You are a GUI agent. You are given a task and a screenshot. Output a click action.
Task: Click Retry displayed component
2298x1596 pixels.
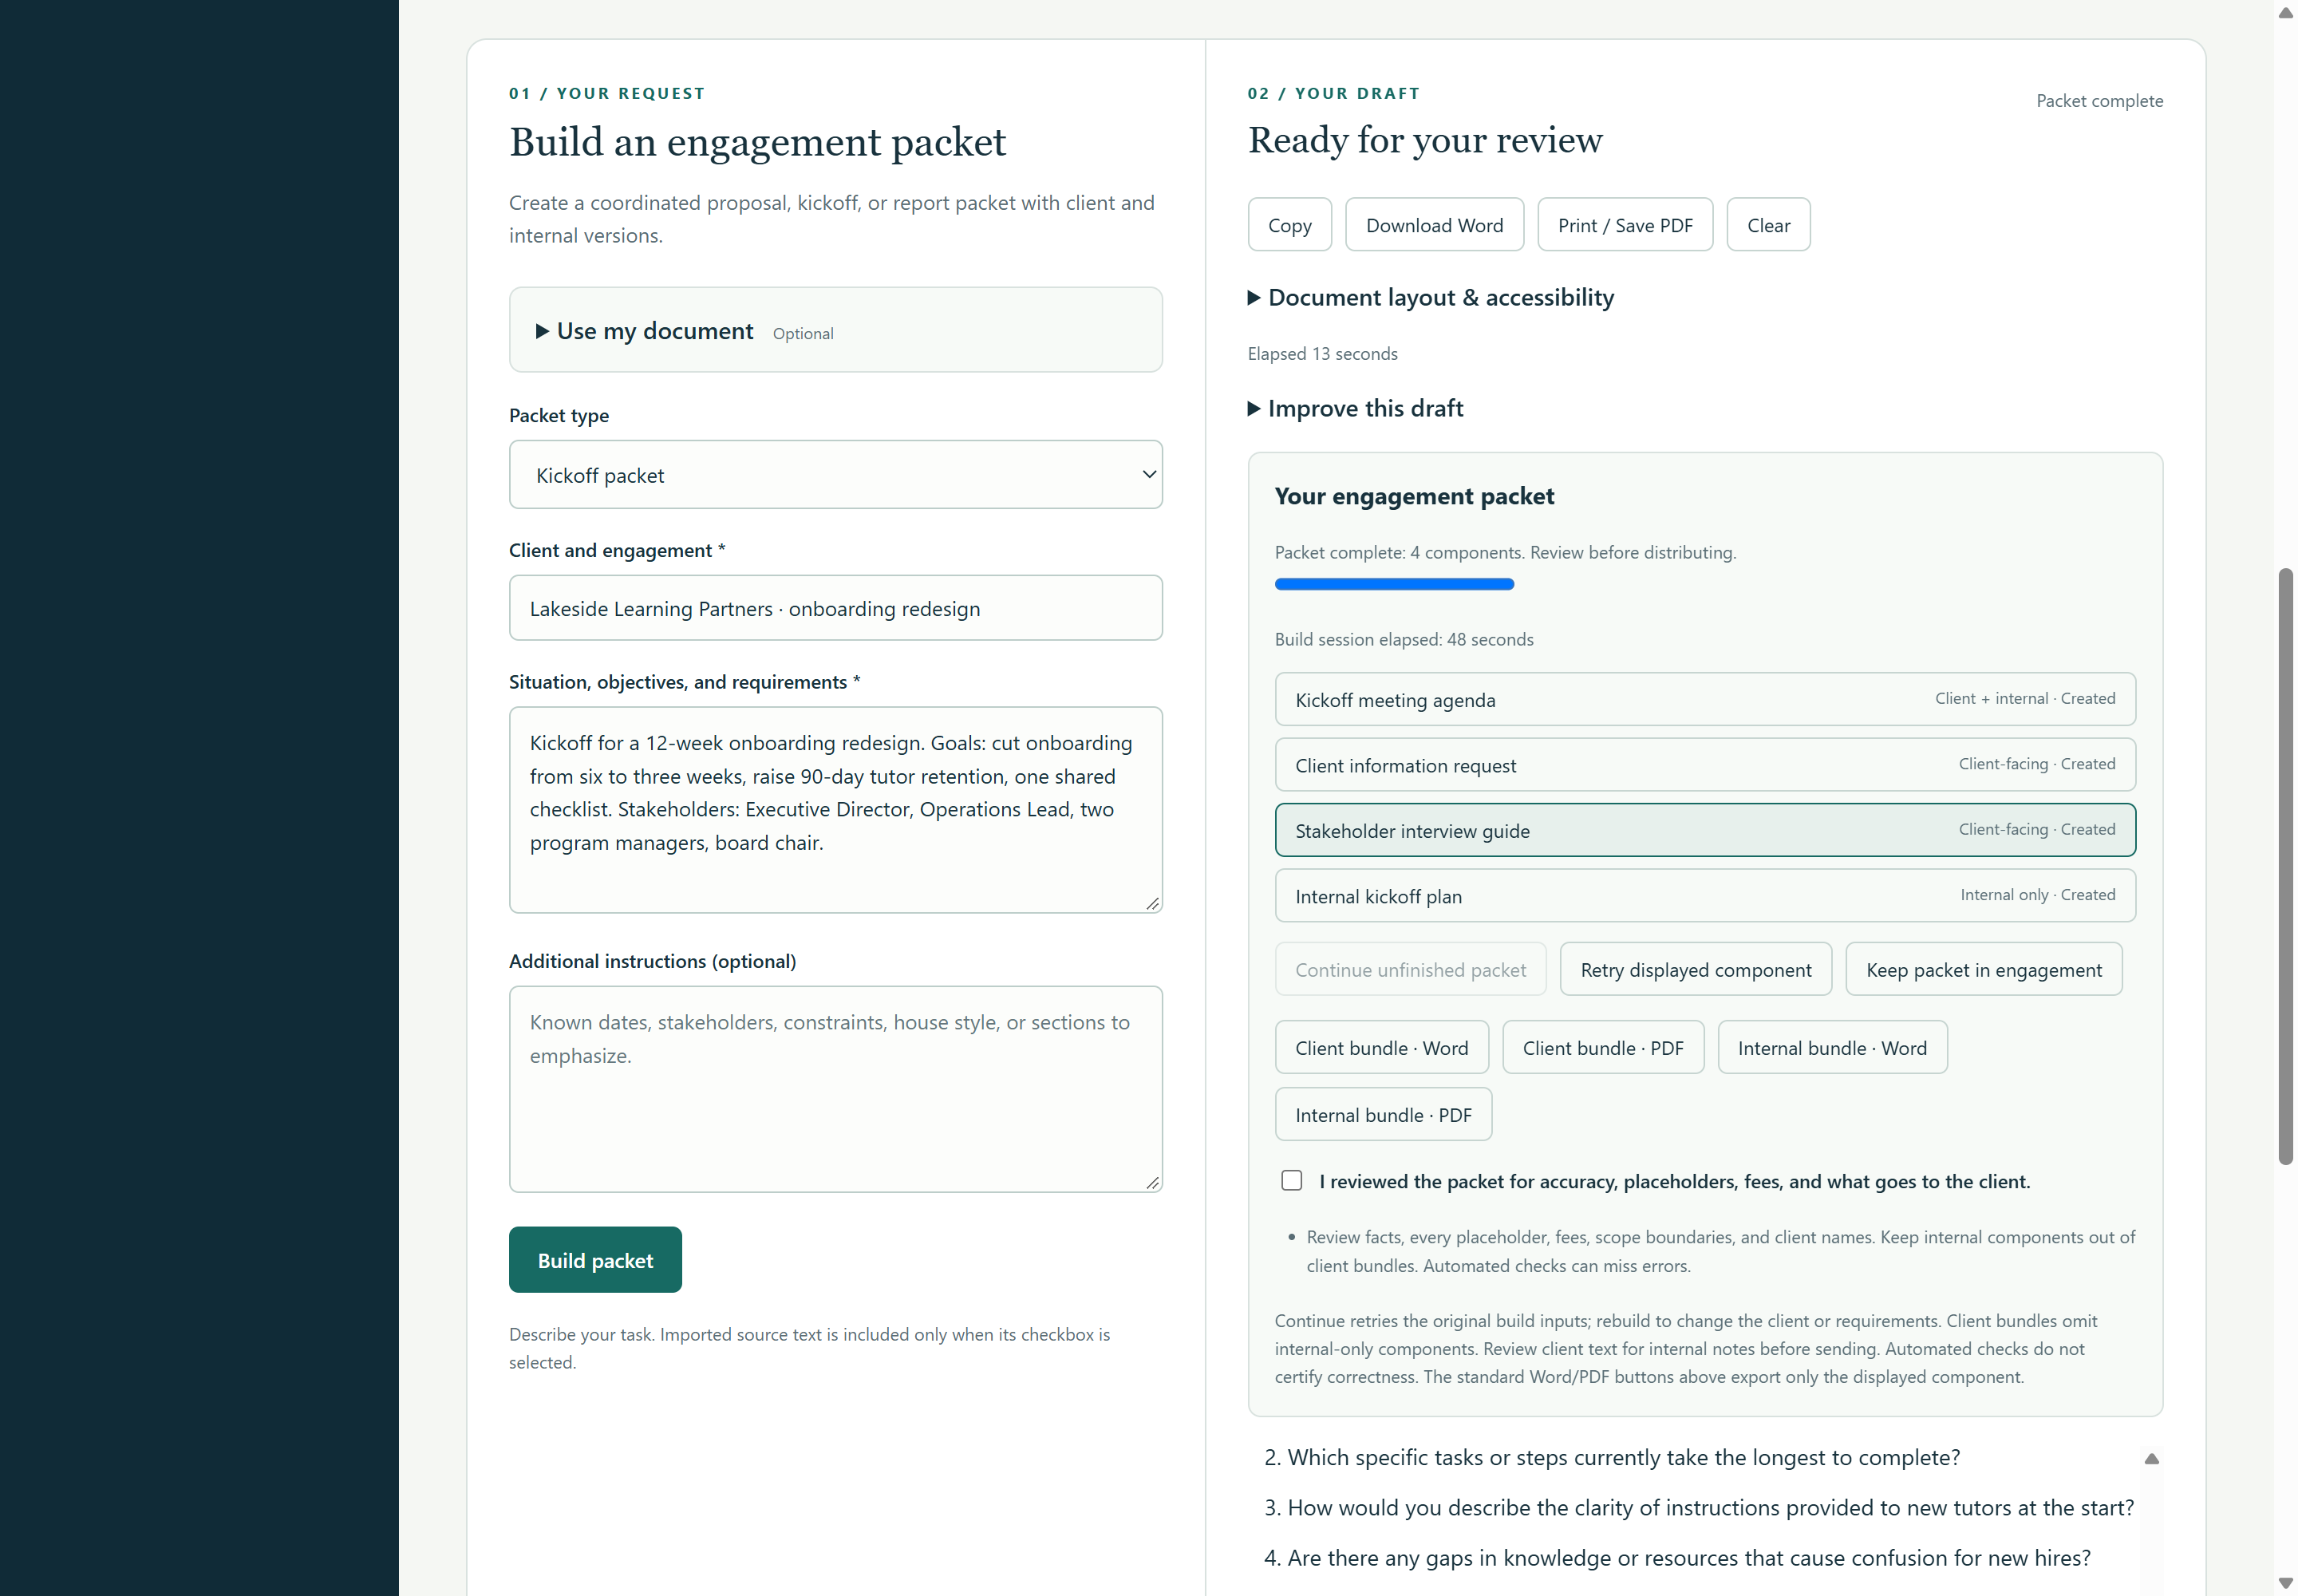pyautogui.click(x=1695, y=969)
